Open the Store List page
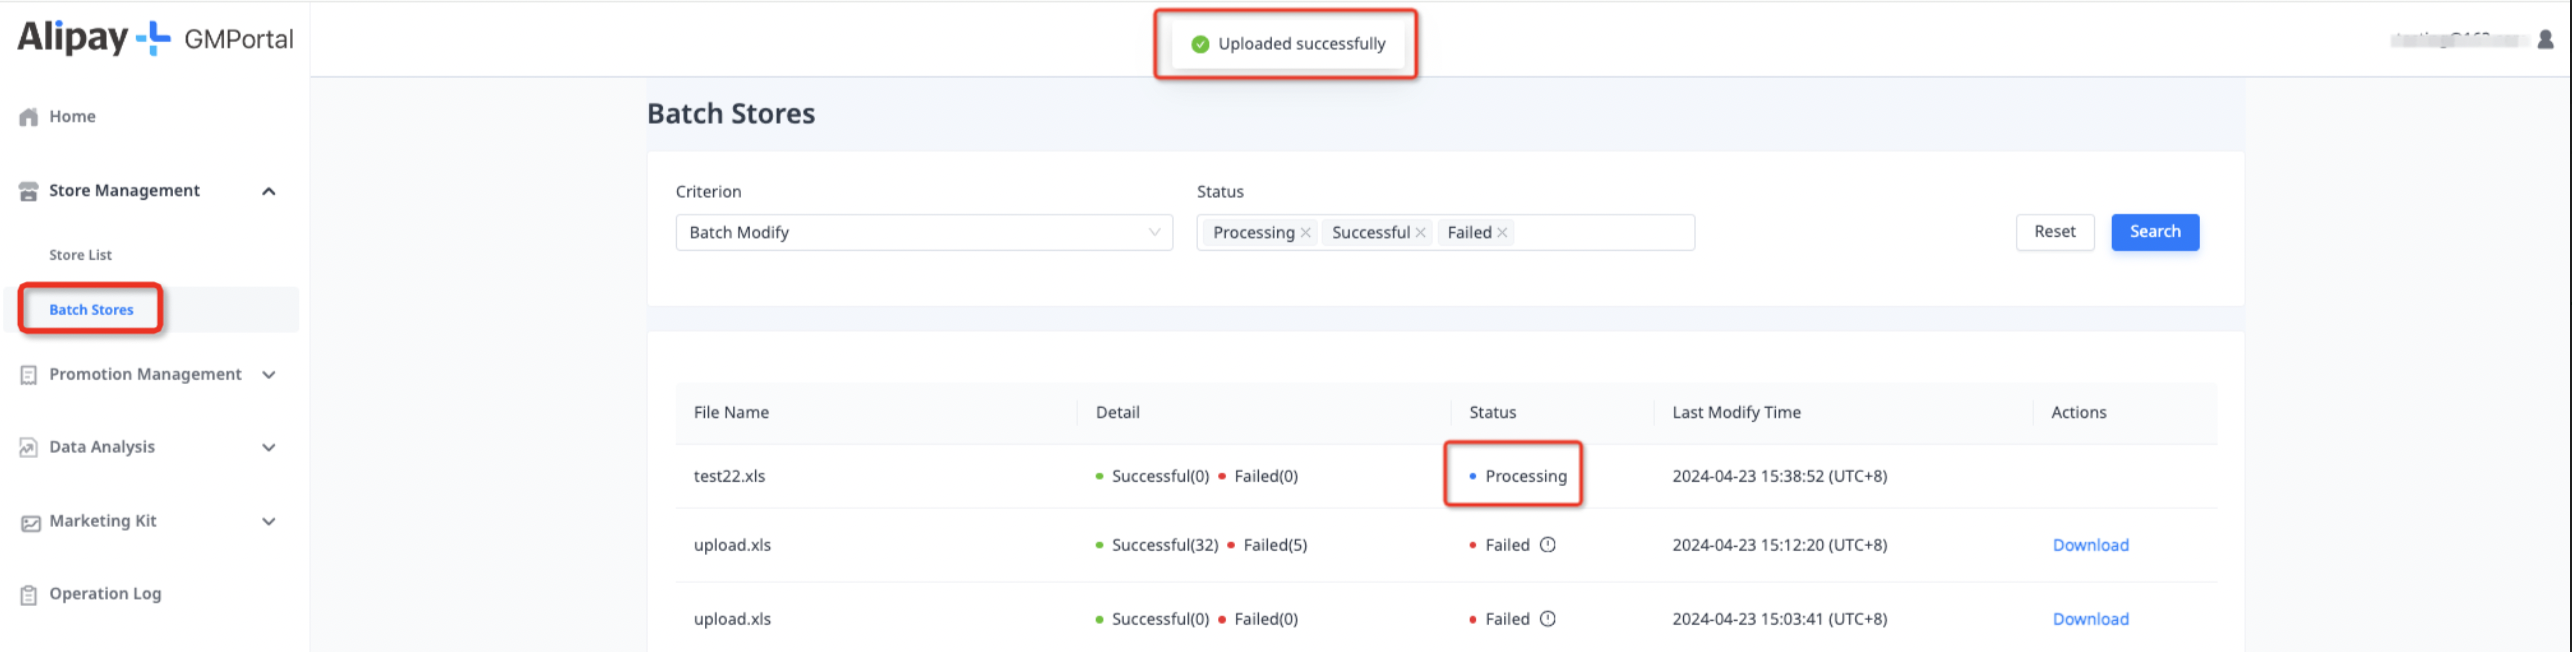The image size is (2572, 652). click(x=81, y=255)
